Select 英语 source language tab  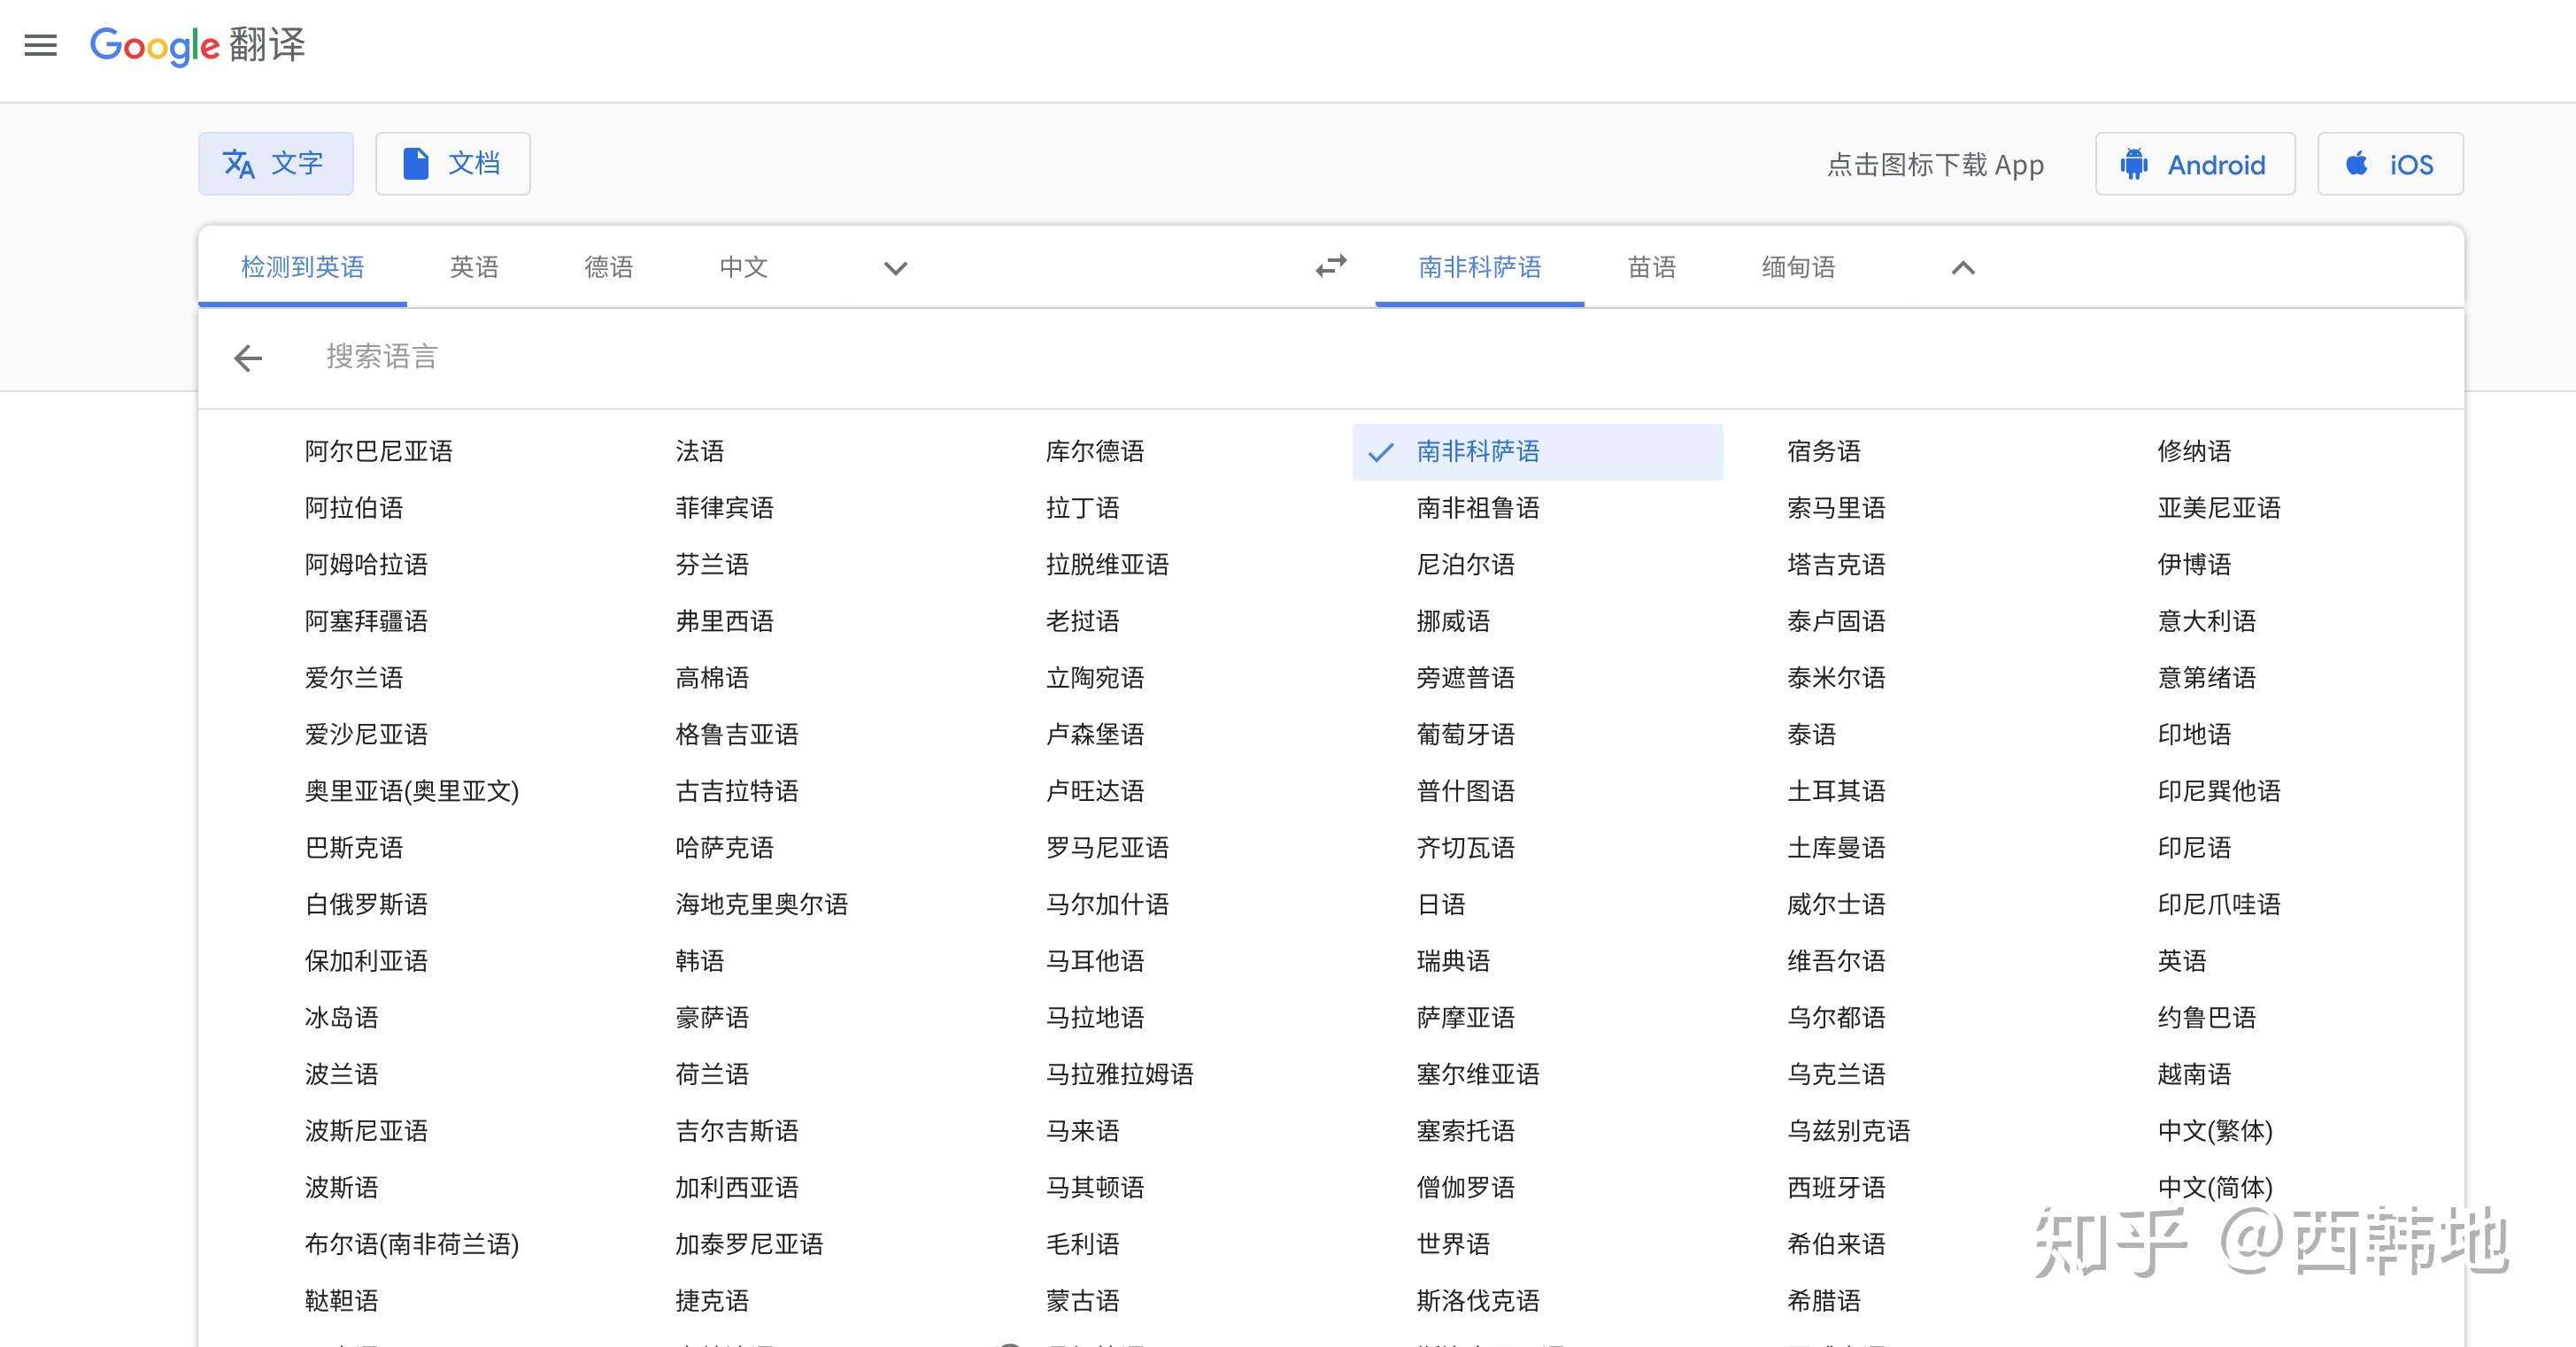(474, 267)
